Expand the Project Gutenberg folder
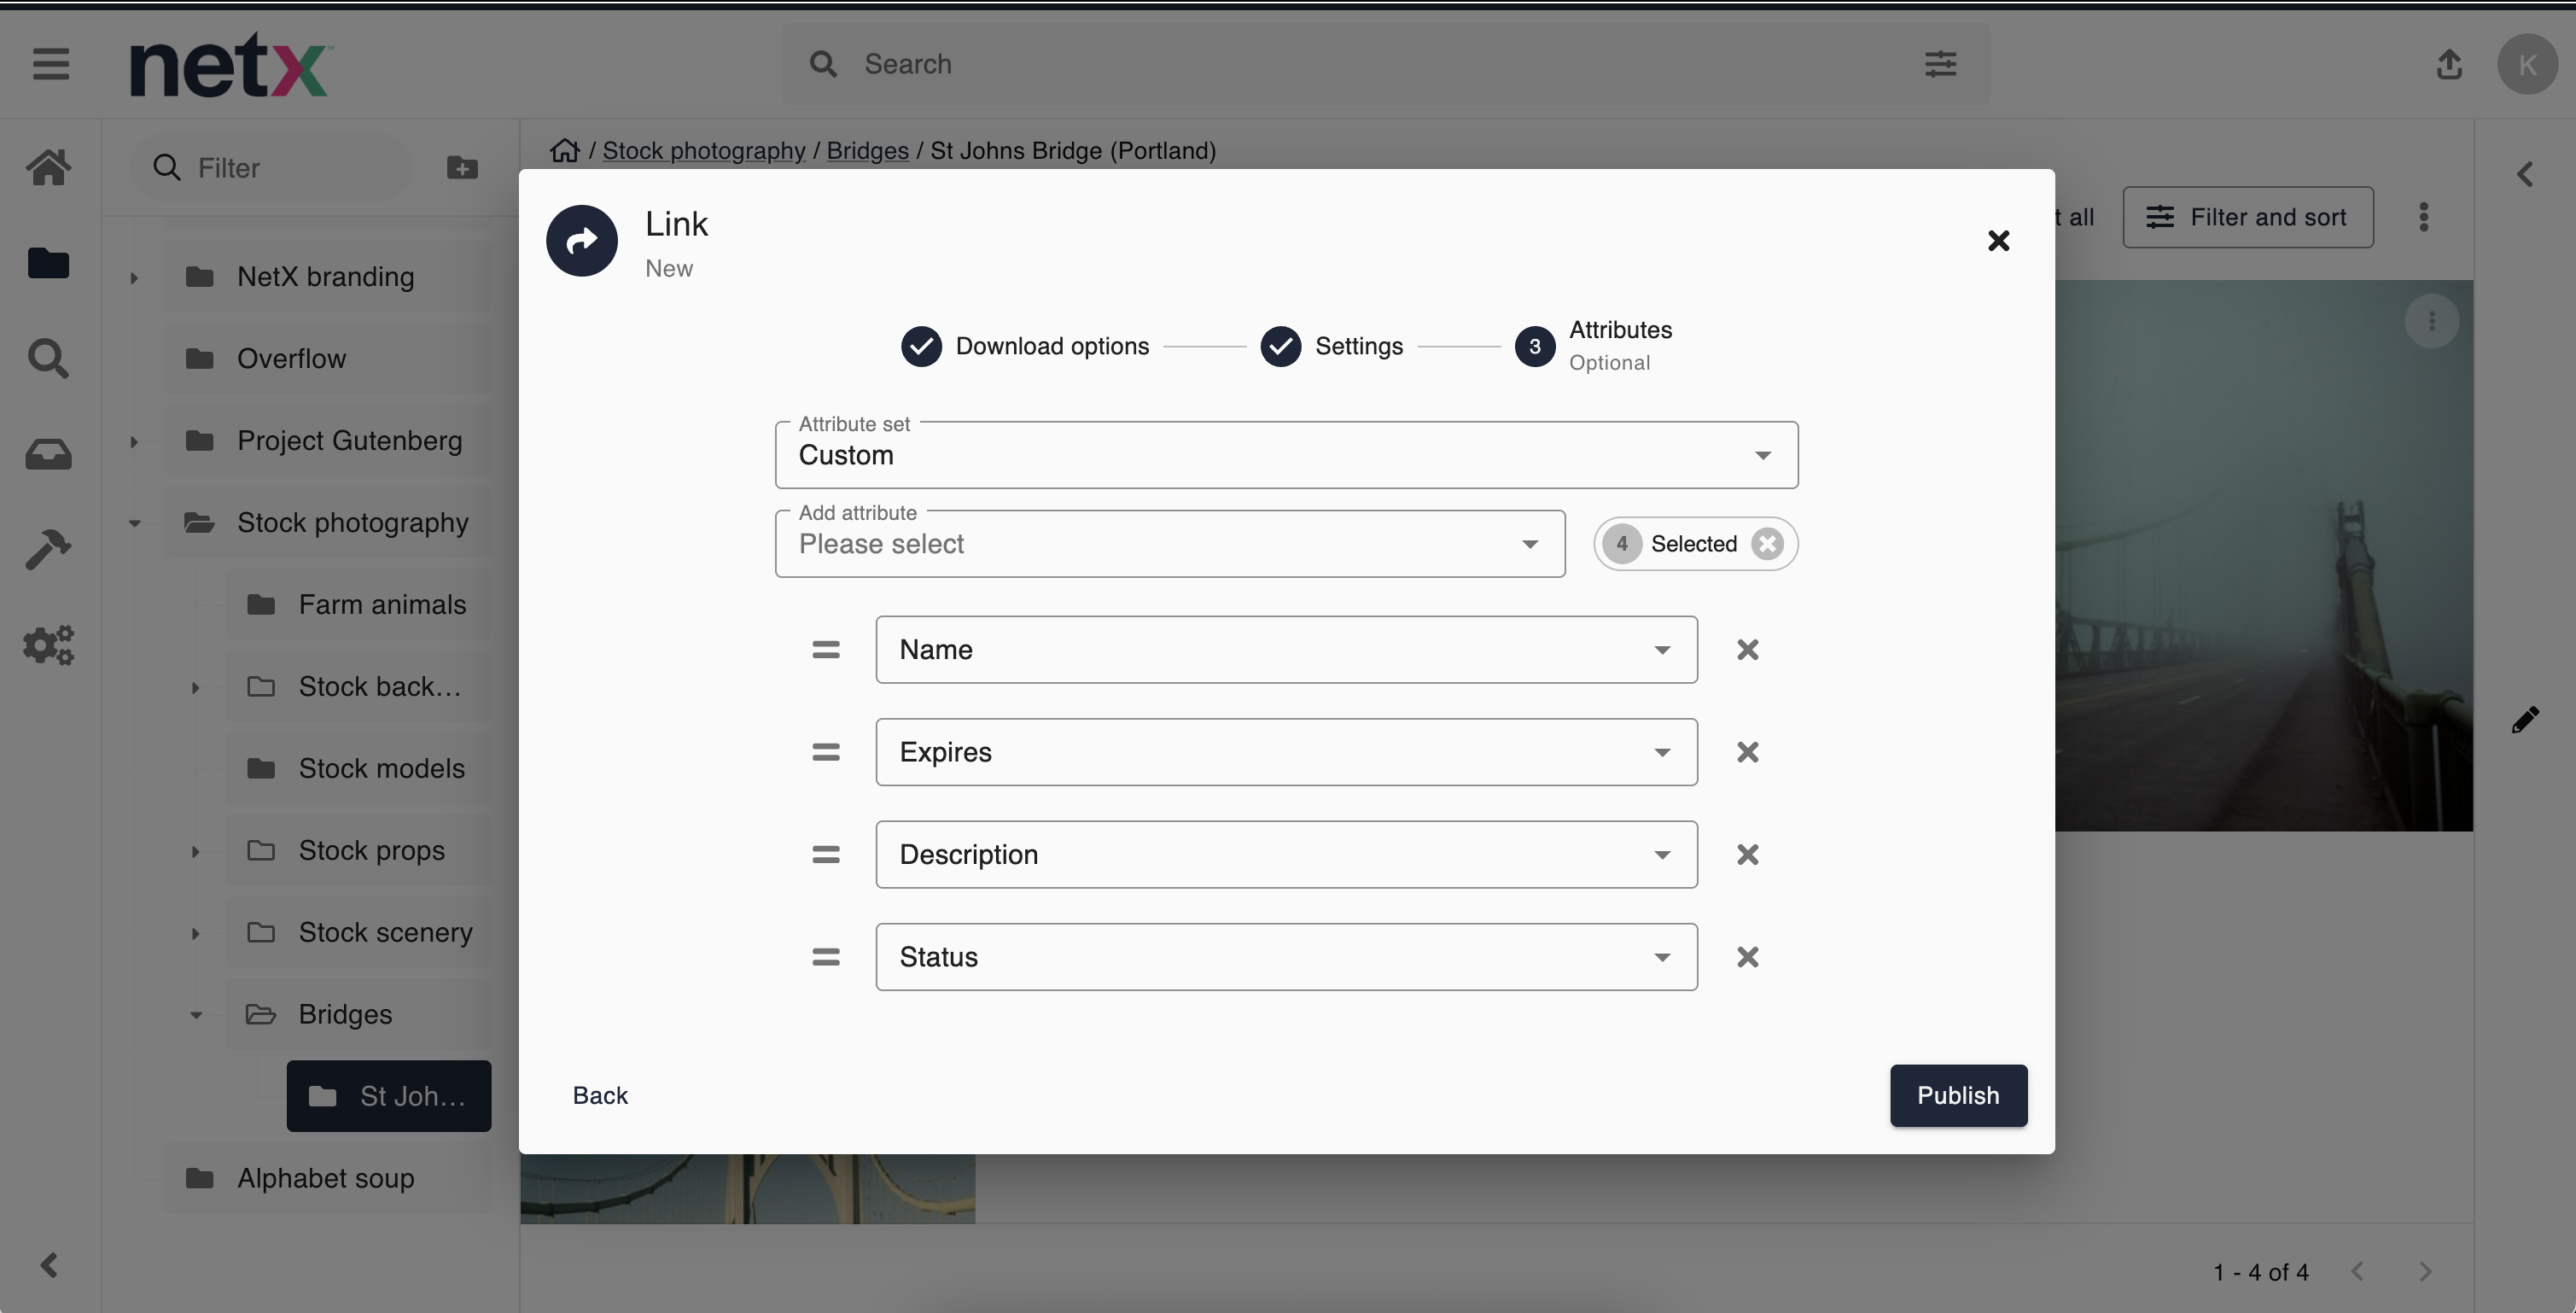 point(134,442)
